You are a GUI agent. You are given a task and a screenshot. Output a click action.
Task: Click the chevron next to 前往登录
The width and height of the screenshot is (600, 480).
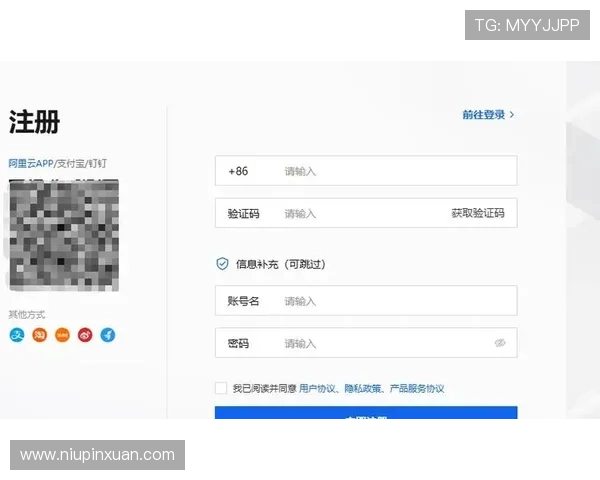[x=512, y=114]
